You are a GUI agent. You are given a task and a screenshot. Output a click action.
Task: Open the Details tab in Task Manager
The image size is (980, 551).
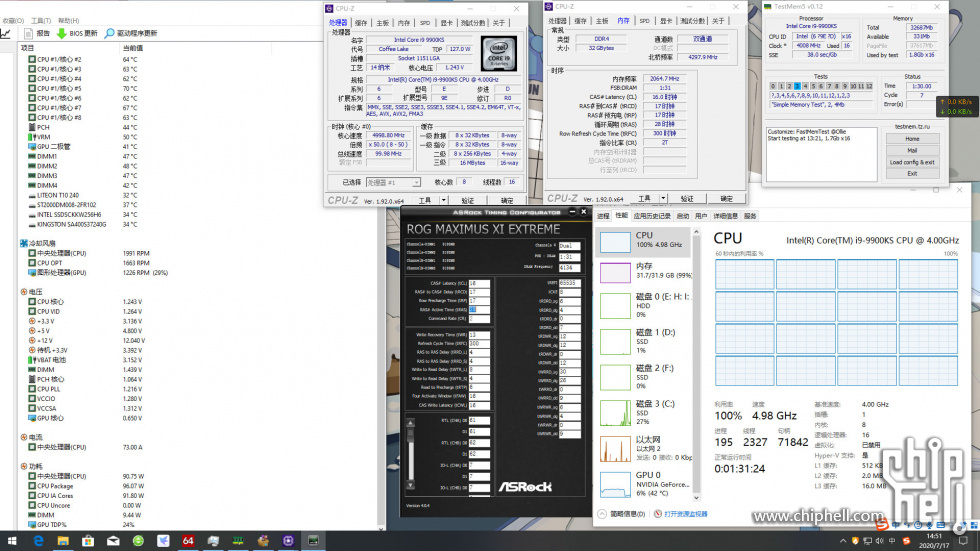725,216
